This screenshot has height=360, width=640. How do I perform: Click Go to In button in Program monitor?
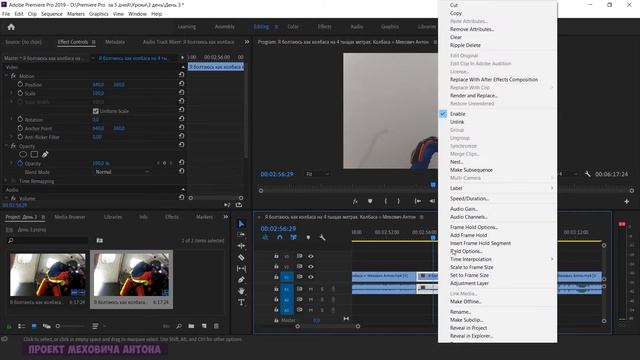418,201
